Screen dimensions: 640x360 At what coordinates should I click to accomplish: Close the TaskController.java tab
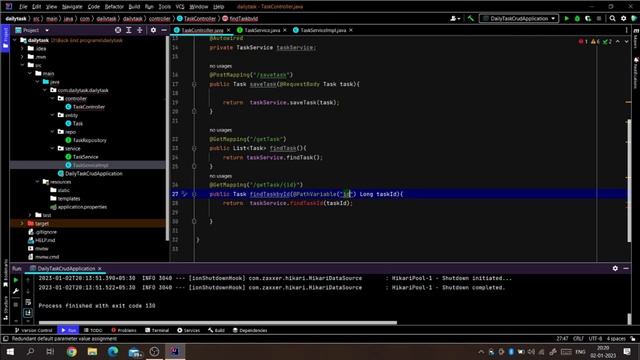point(229,30)
